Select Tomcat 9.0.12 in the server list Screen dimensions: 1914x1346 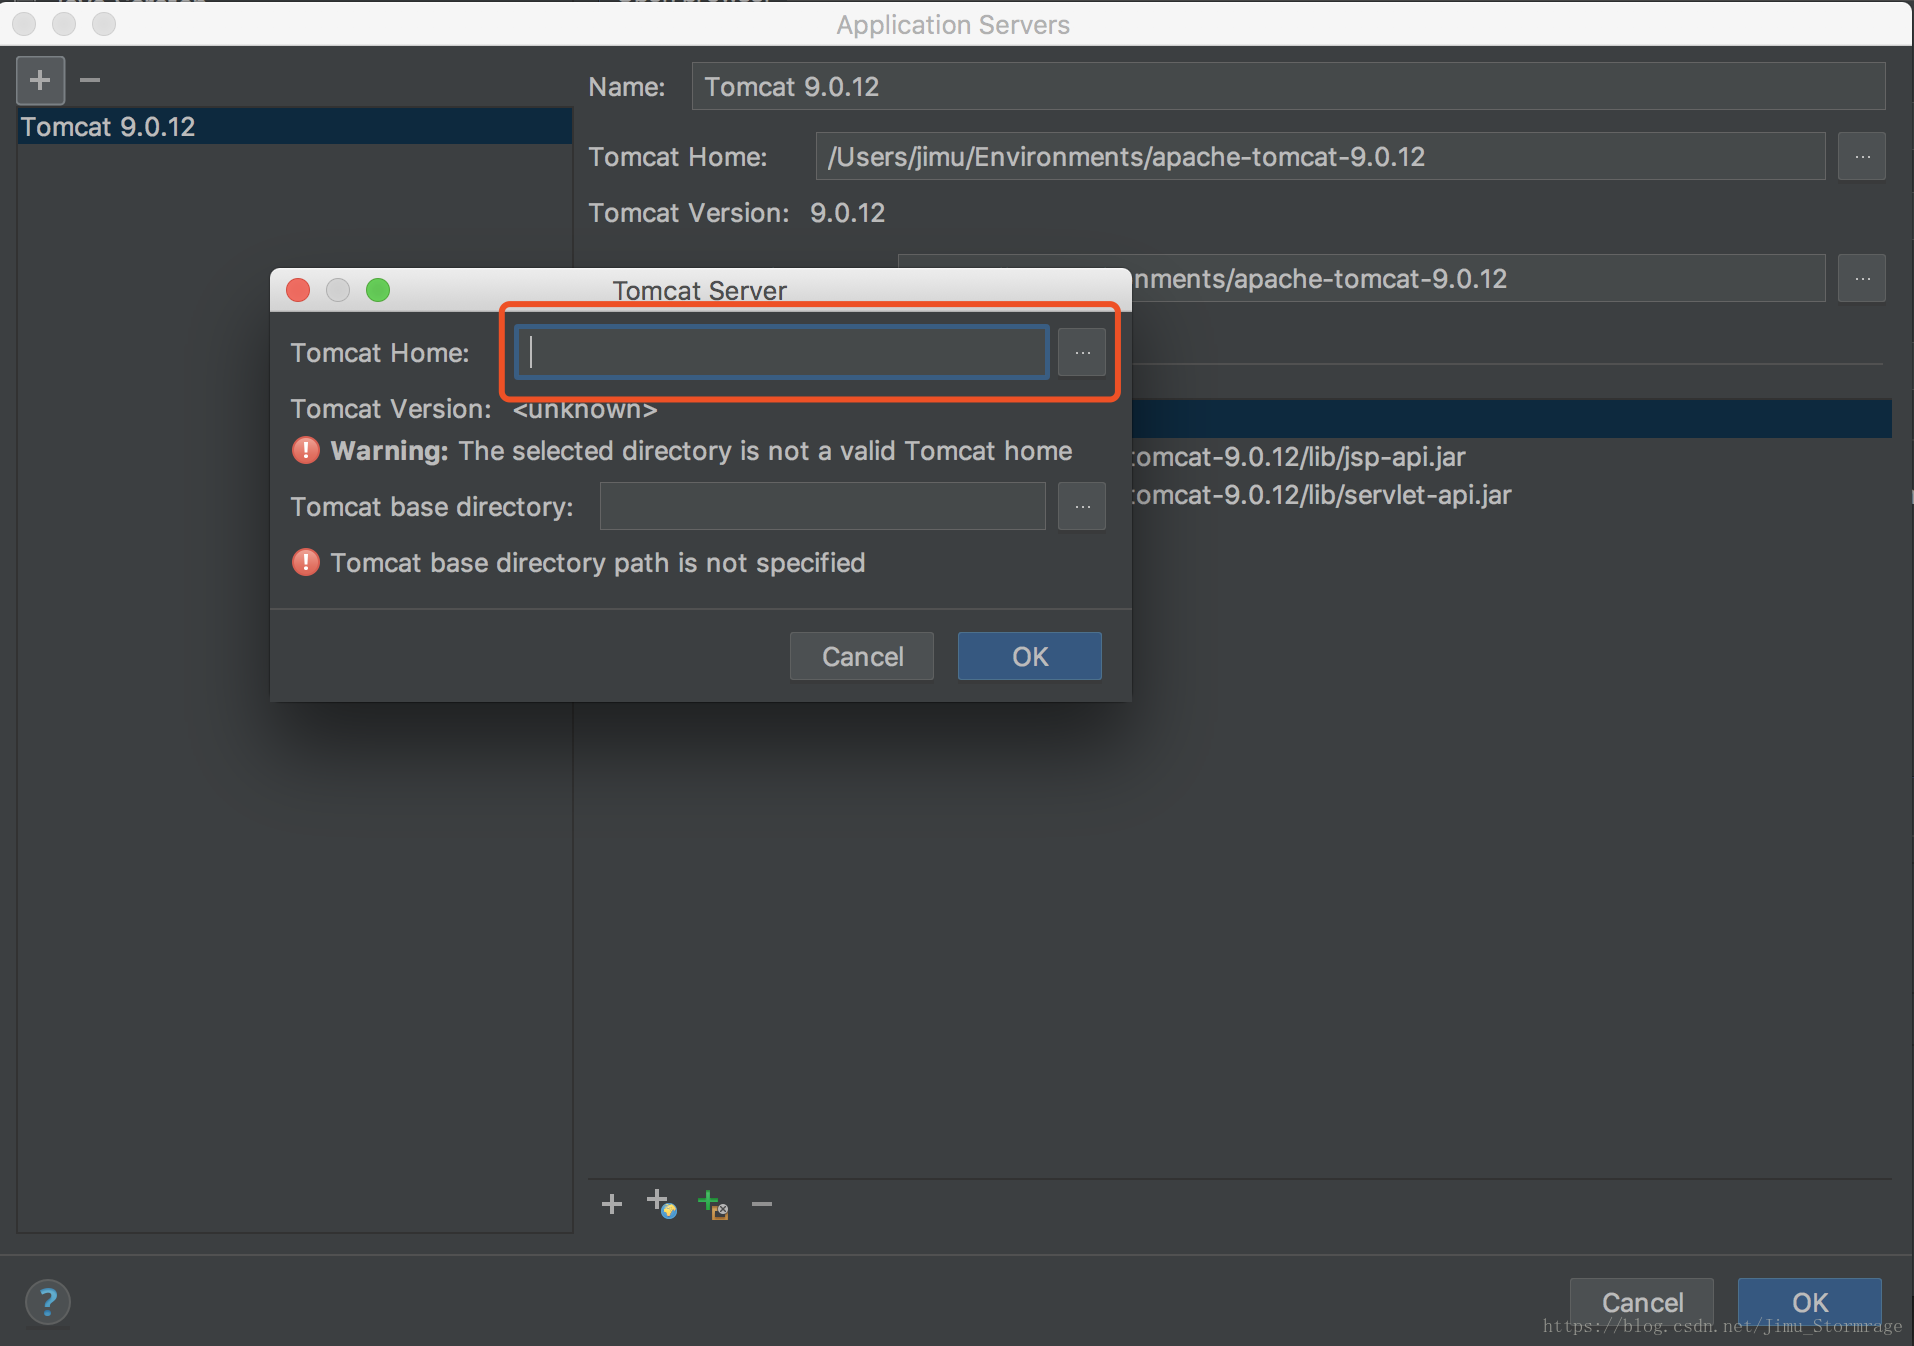coord(294,127)
